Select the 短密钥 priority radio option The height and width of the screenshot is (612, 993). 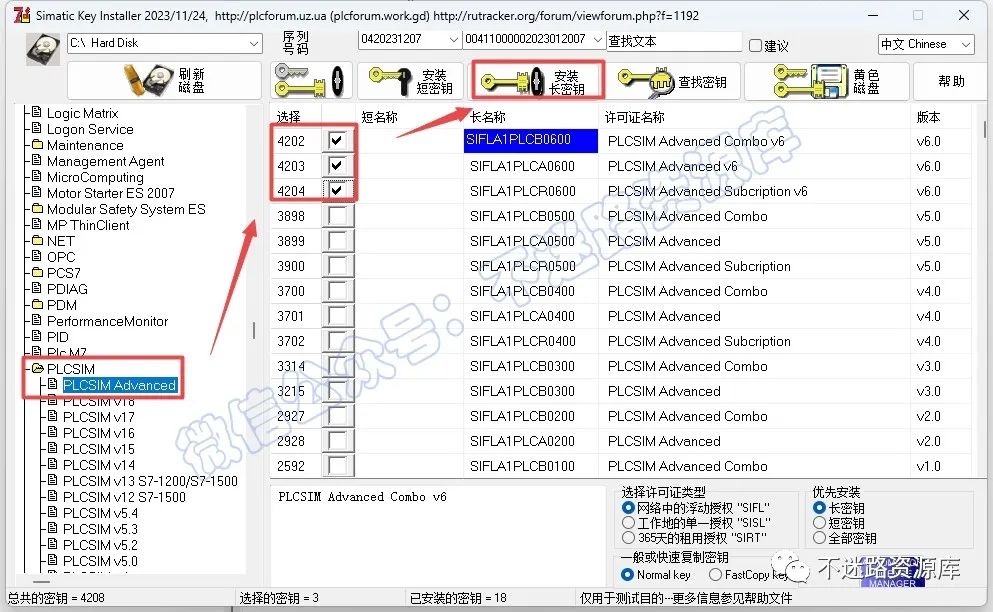(819, 523)
